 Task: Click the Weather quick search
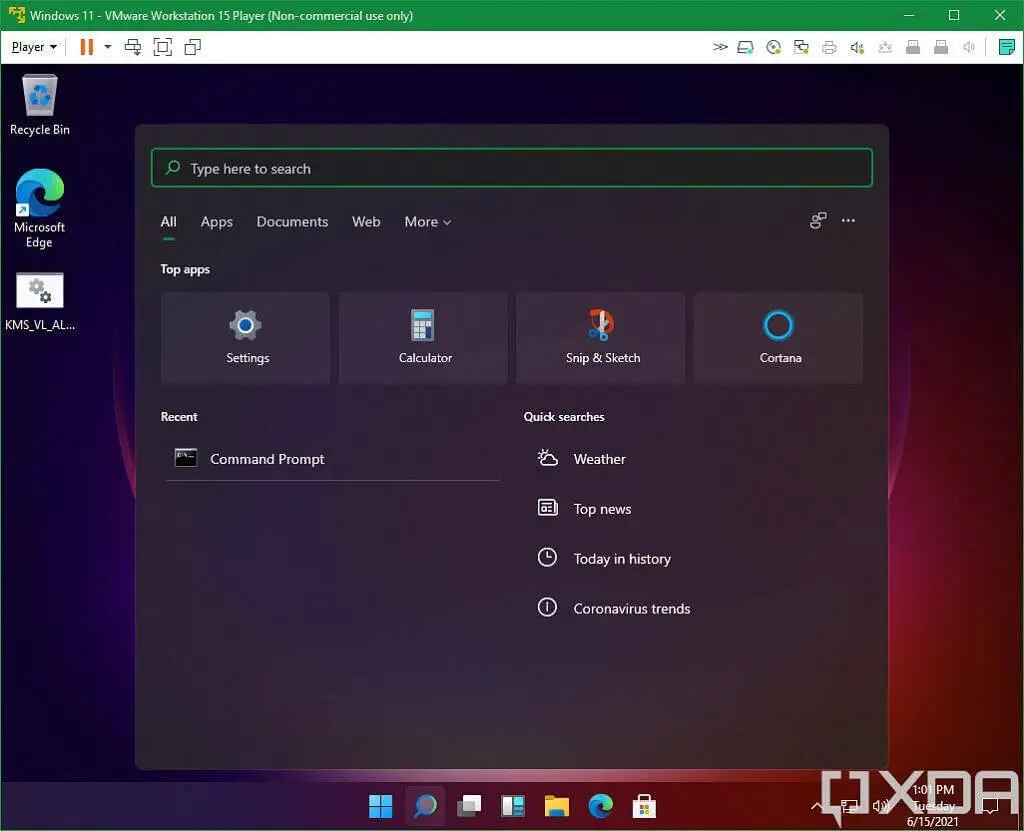coord(599,459)
